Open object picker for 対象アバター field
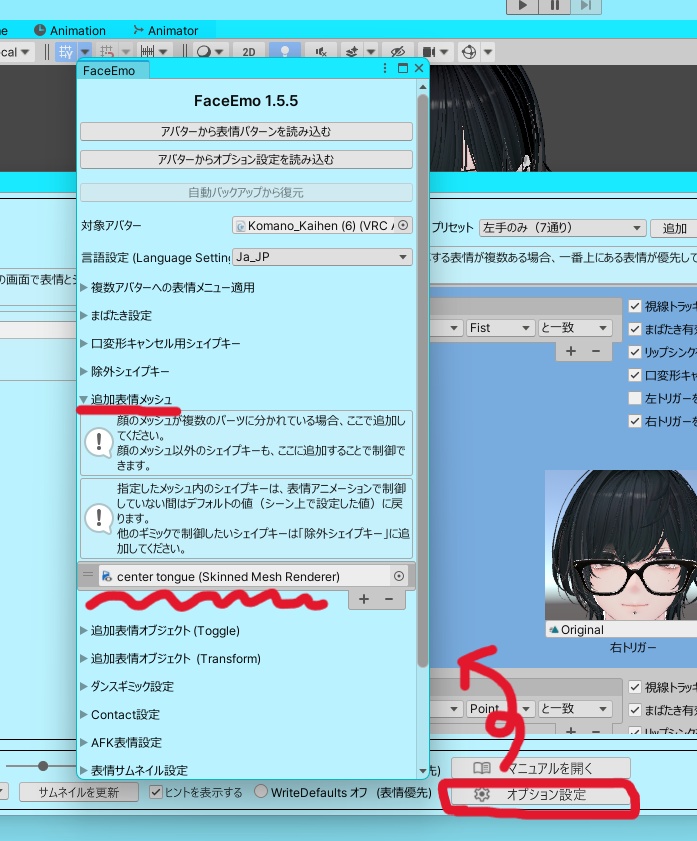Image resolution: width=697 pixels, height=841 pixels. (404, 225)
